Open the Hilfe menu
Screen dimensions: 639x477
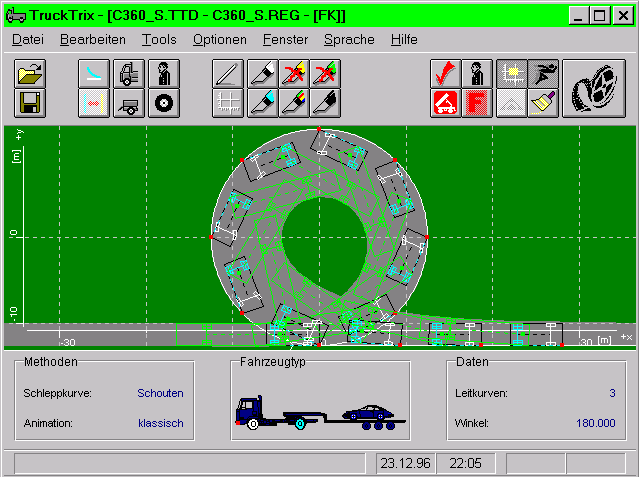click(404, 40)
